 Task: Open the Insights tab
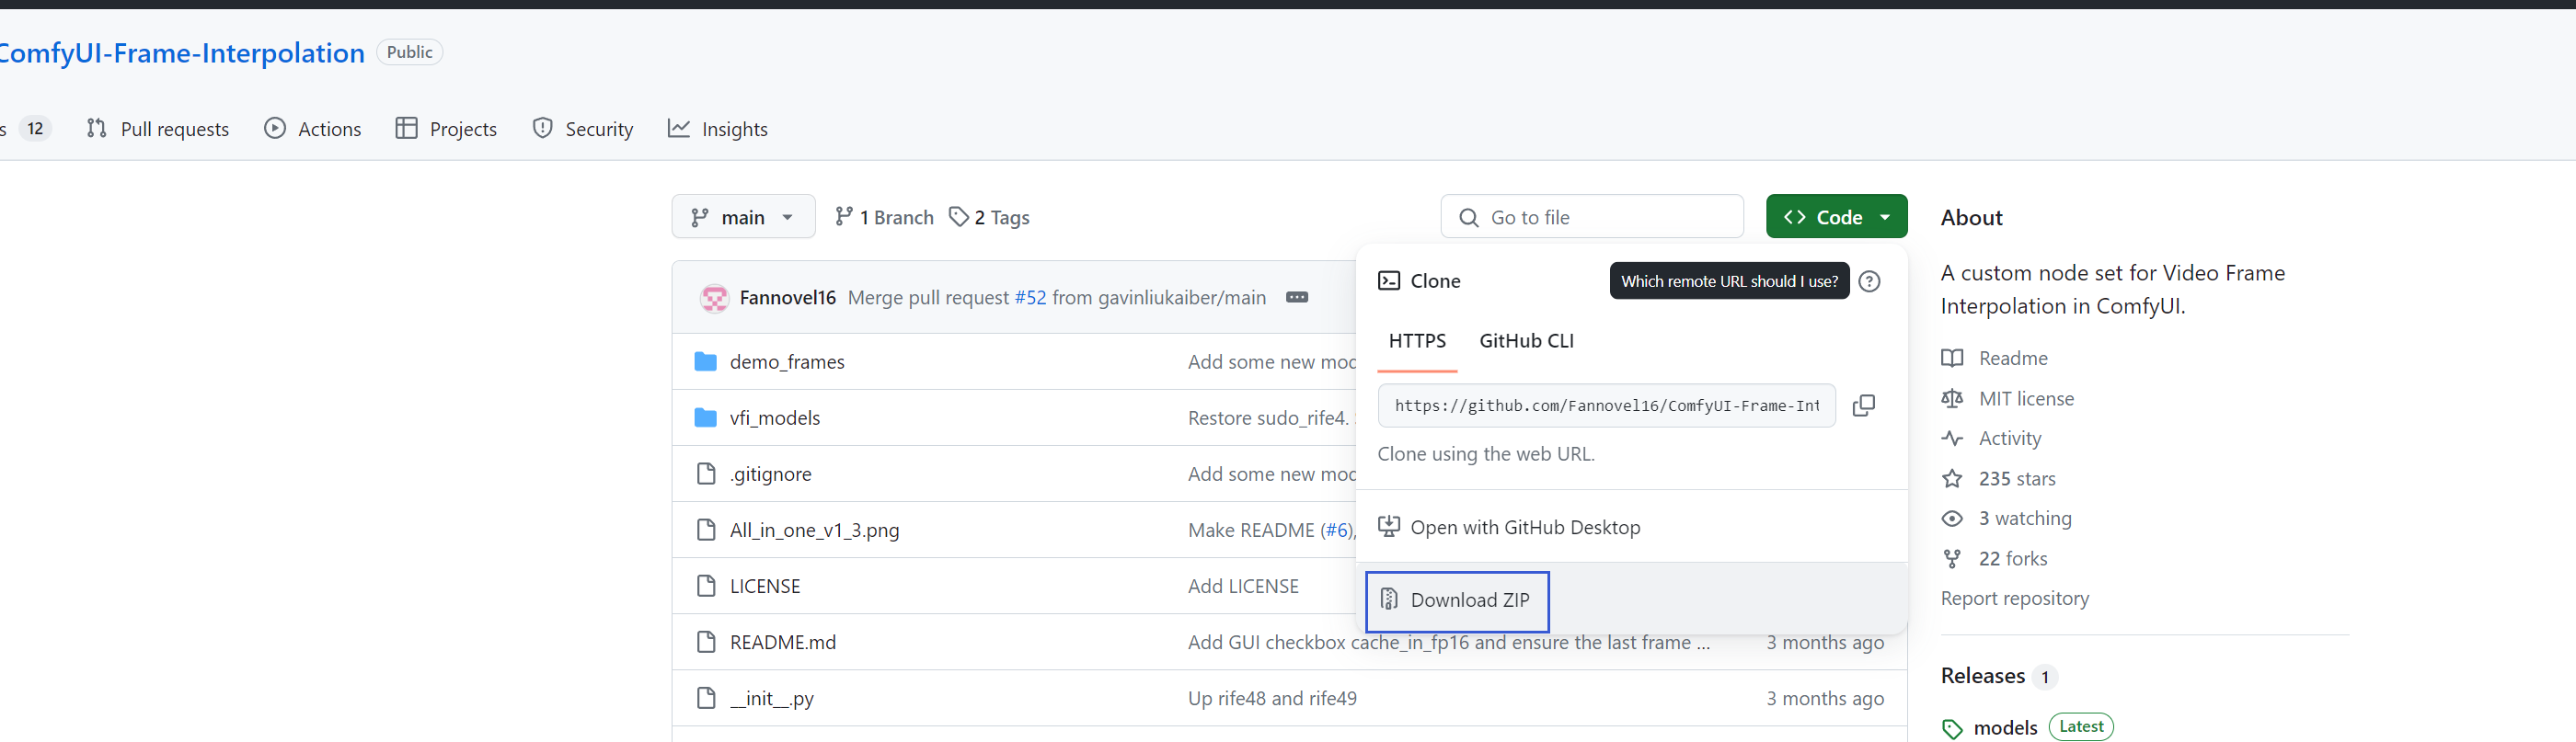pyautogui.click(x=718, y=129)
